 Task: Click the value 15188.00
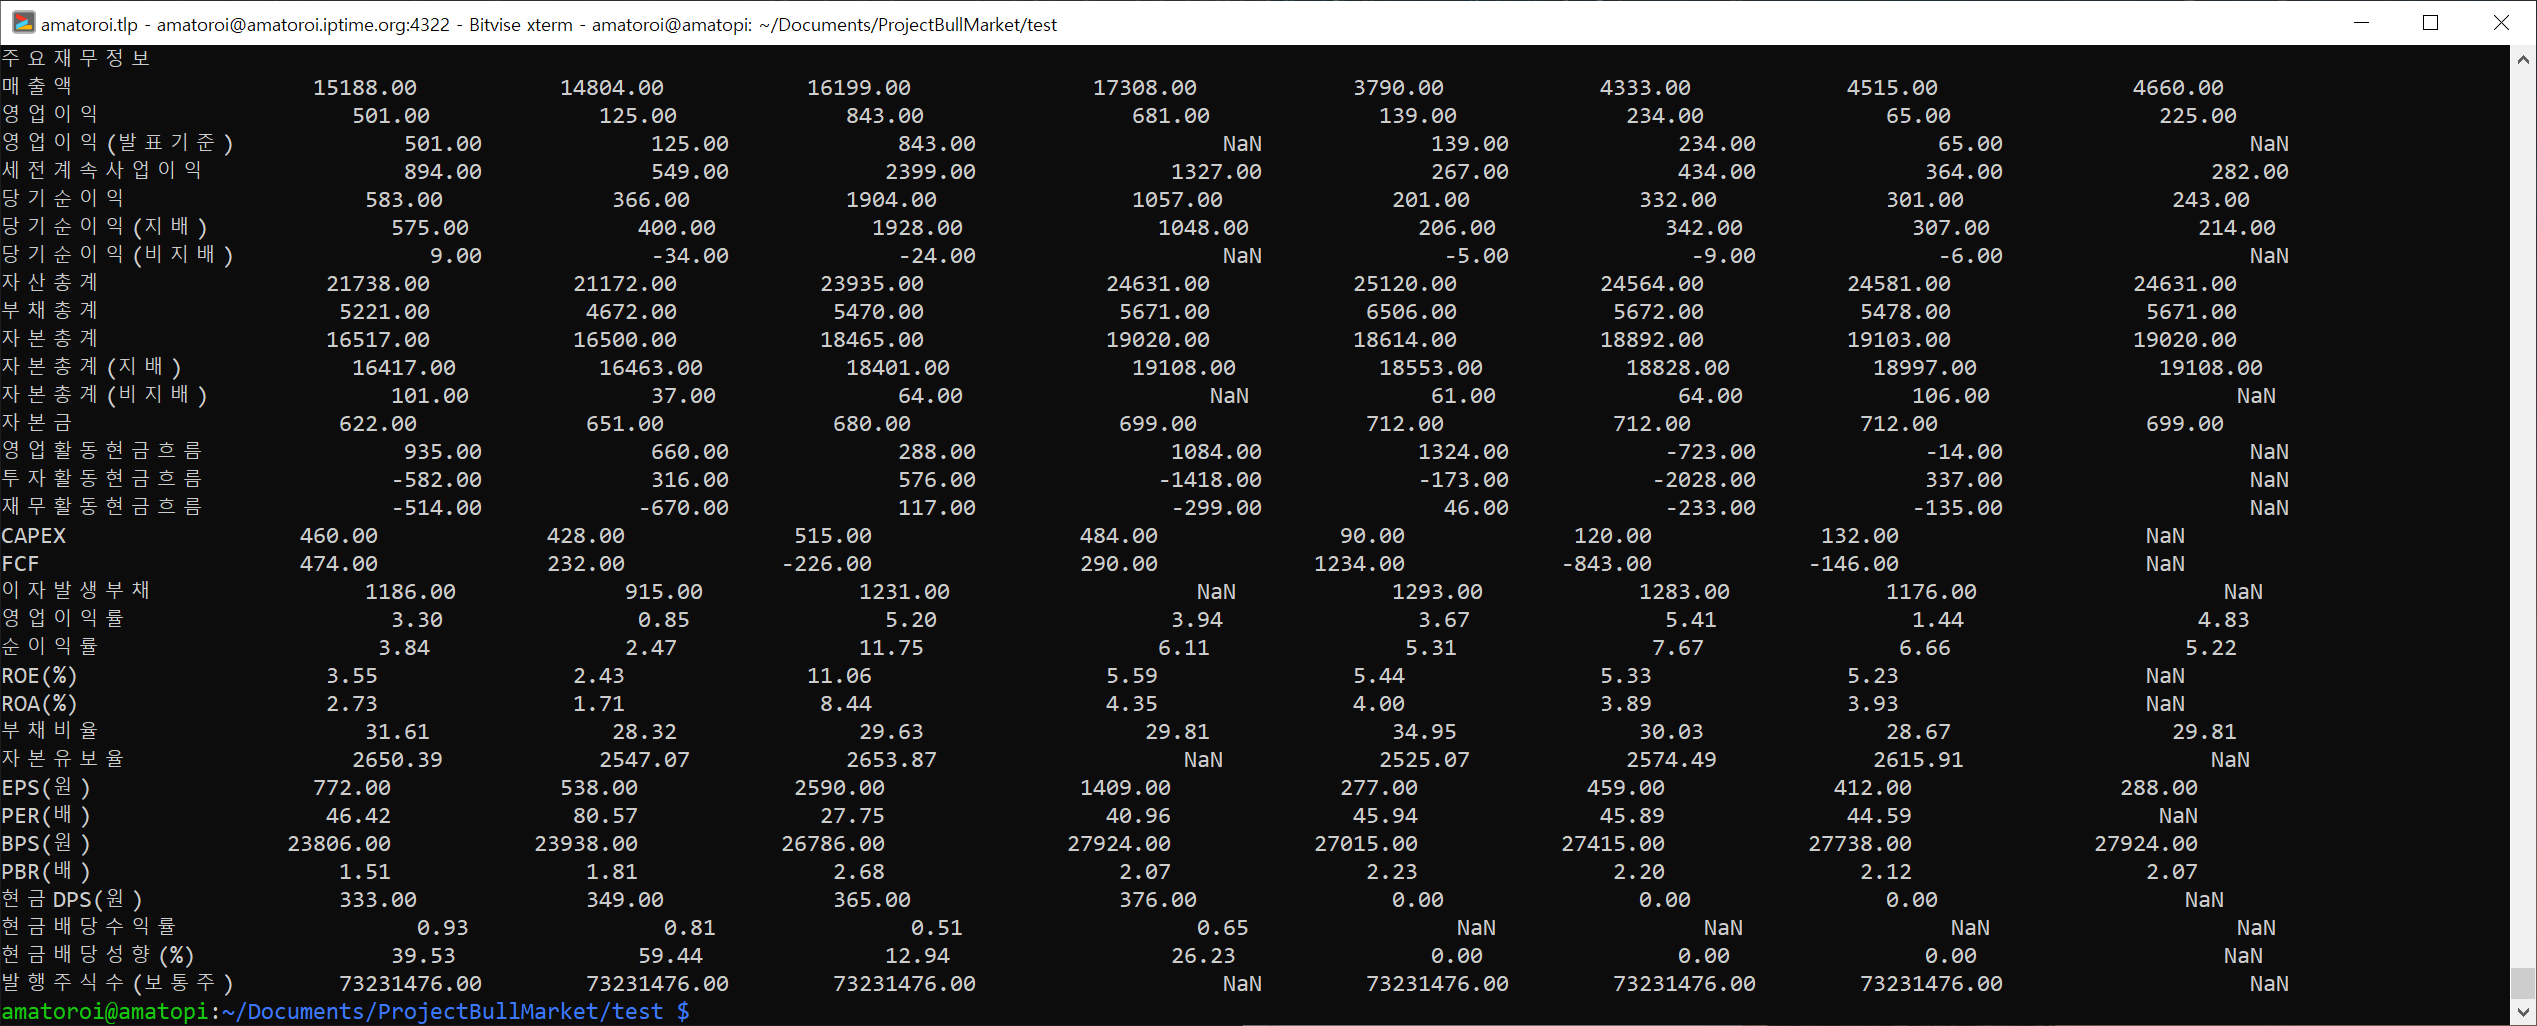(365, 88)
